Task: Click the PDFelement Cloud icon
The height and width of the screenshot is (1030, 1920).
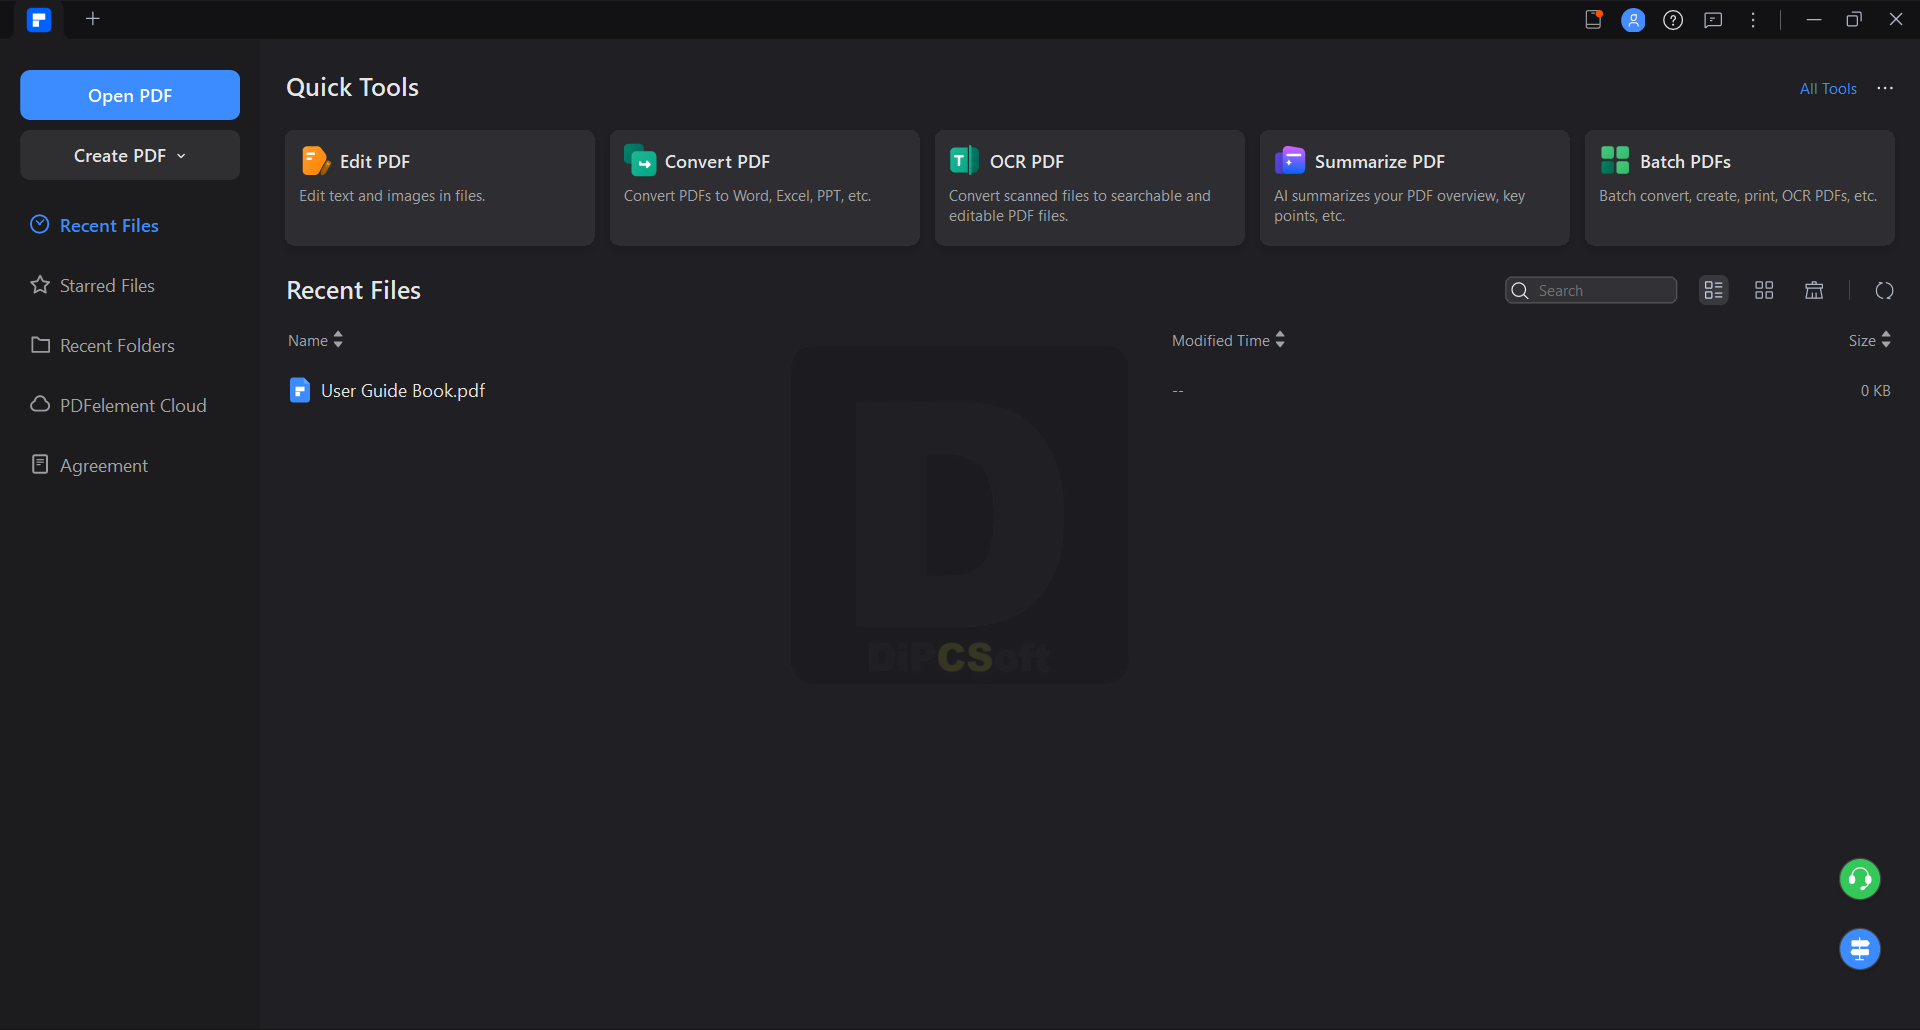Action: (x=40, y=404)
